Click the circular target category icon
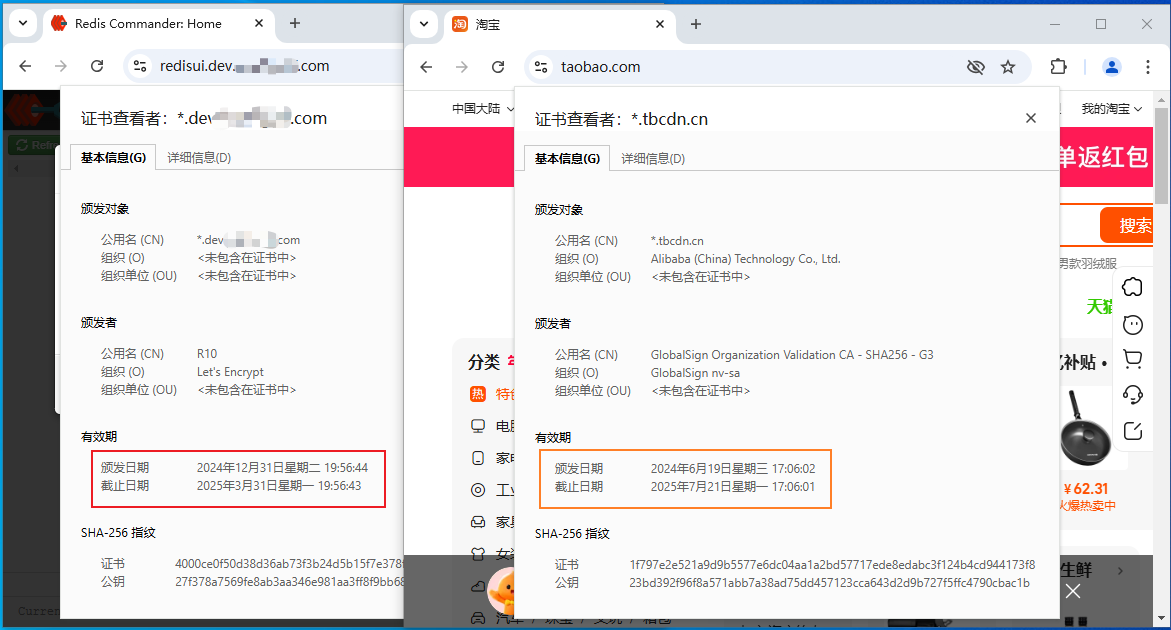The image size is (1171, 630). click(x=478, y=490)
